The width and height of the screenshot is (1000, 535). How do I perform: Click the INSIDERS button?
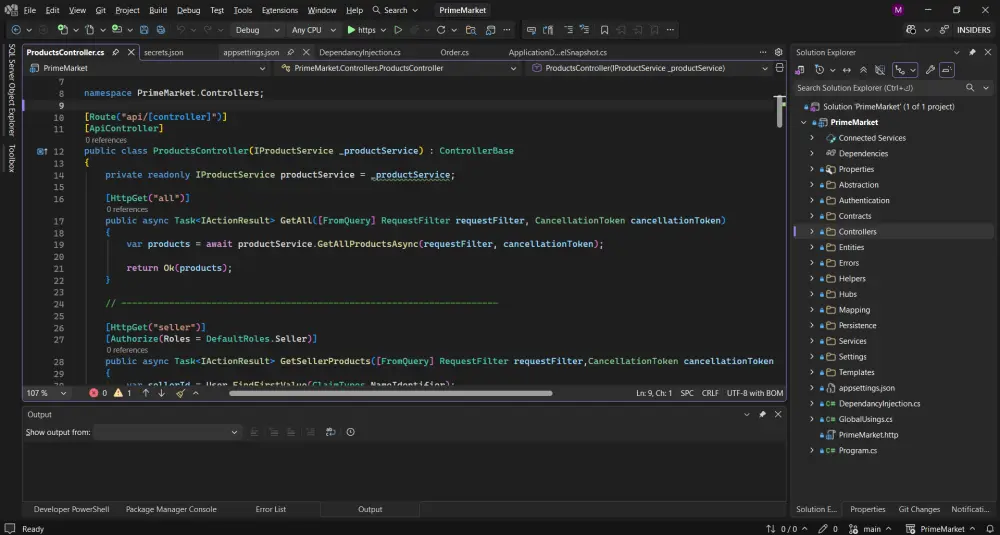[973, 30]
